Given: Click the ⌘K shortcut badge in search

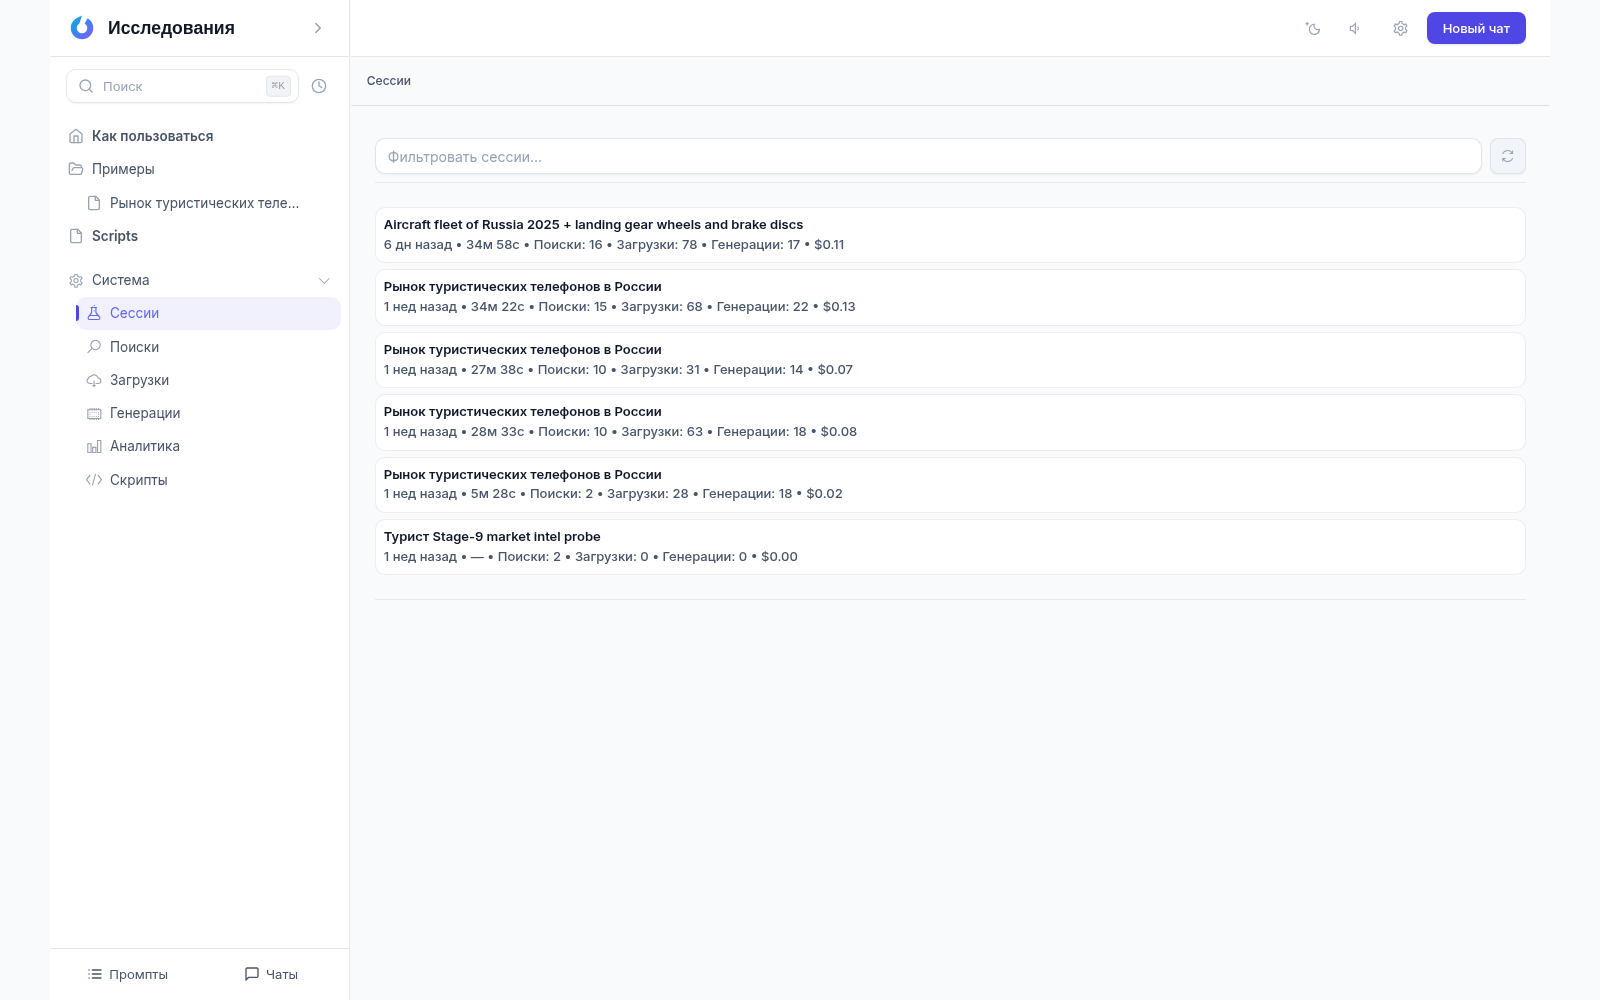Looking at the screenshot, I should [x=278, y=86].
